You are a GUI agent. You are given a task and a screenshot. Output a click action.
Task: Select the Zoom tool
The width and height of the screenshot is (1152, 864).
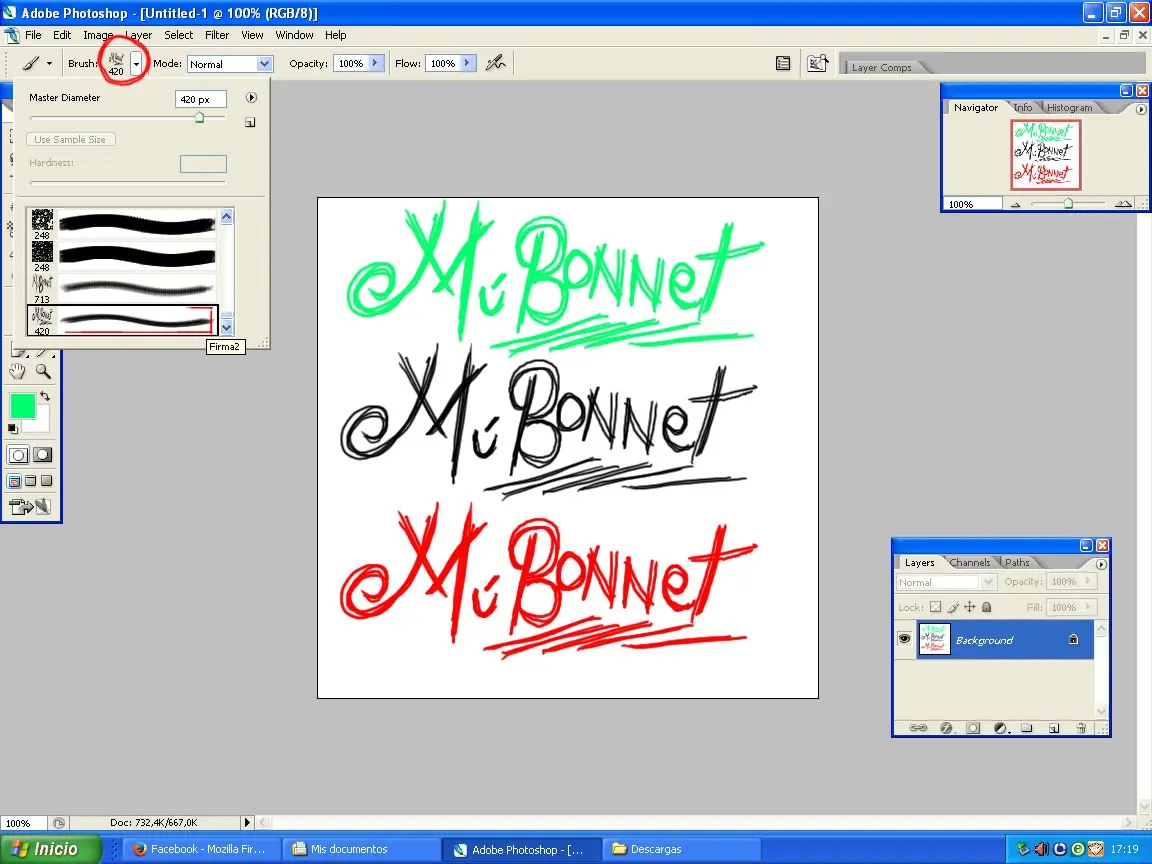42,372
